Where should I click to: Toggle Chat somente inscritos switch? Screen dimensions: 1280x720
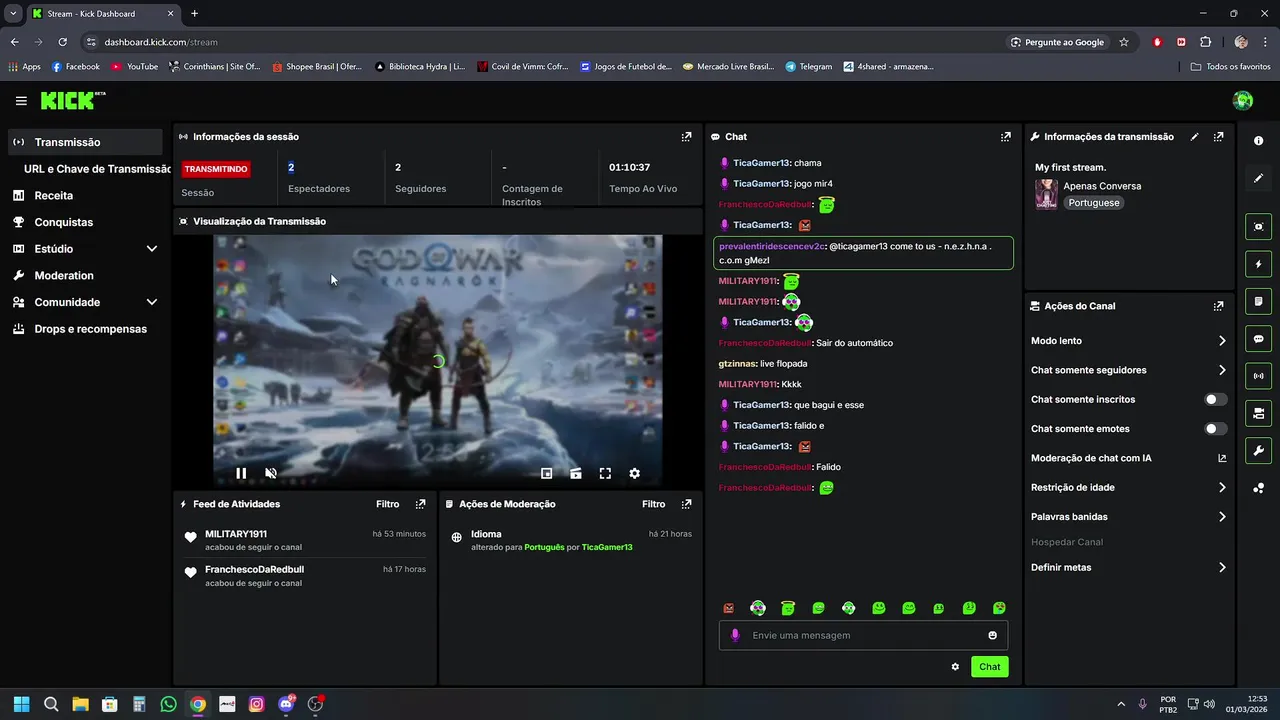click(x=1215, y=399)
